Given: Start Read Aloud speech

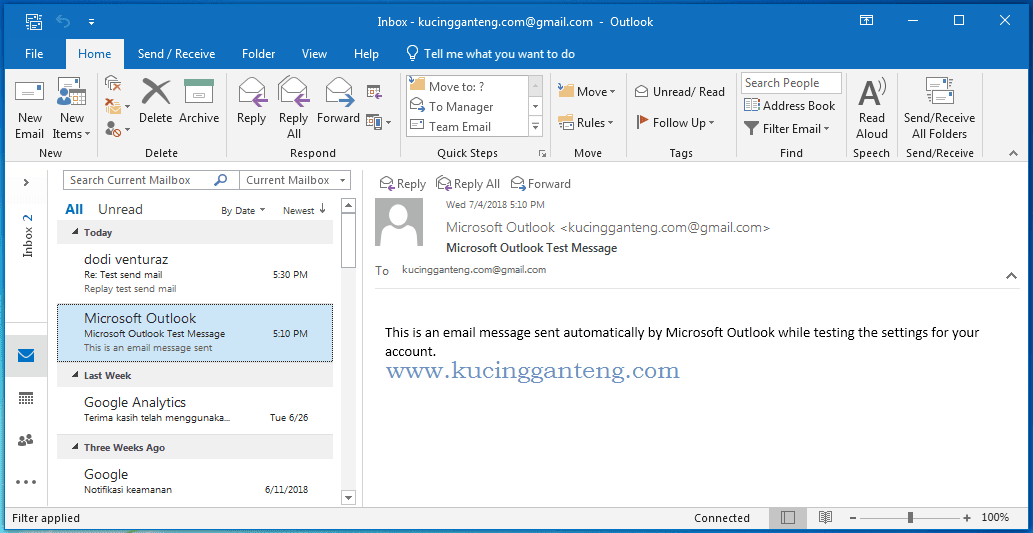Looking at the screenshot, I should pos(872,109).
